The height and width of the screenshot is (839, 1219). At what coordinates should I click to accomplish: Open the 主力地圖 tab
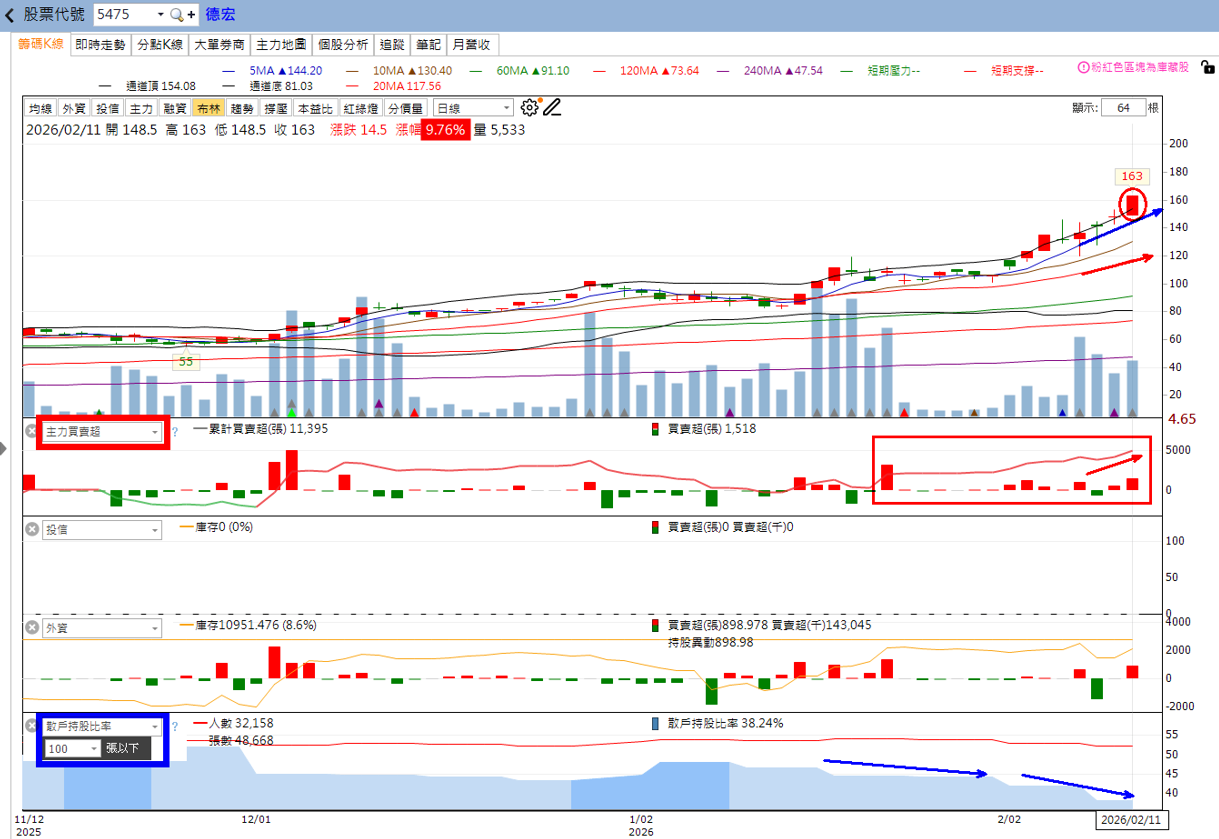[281, 45]
